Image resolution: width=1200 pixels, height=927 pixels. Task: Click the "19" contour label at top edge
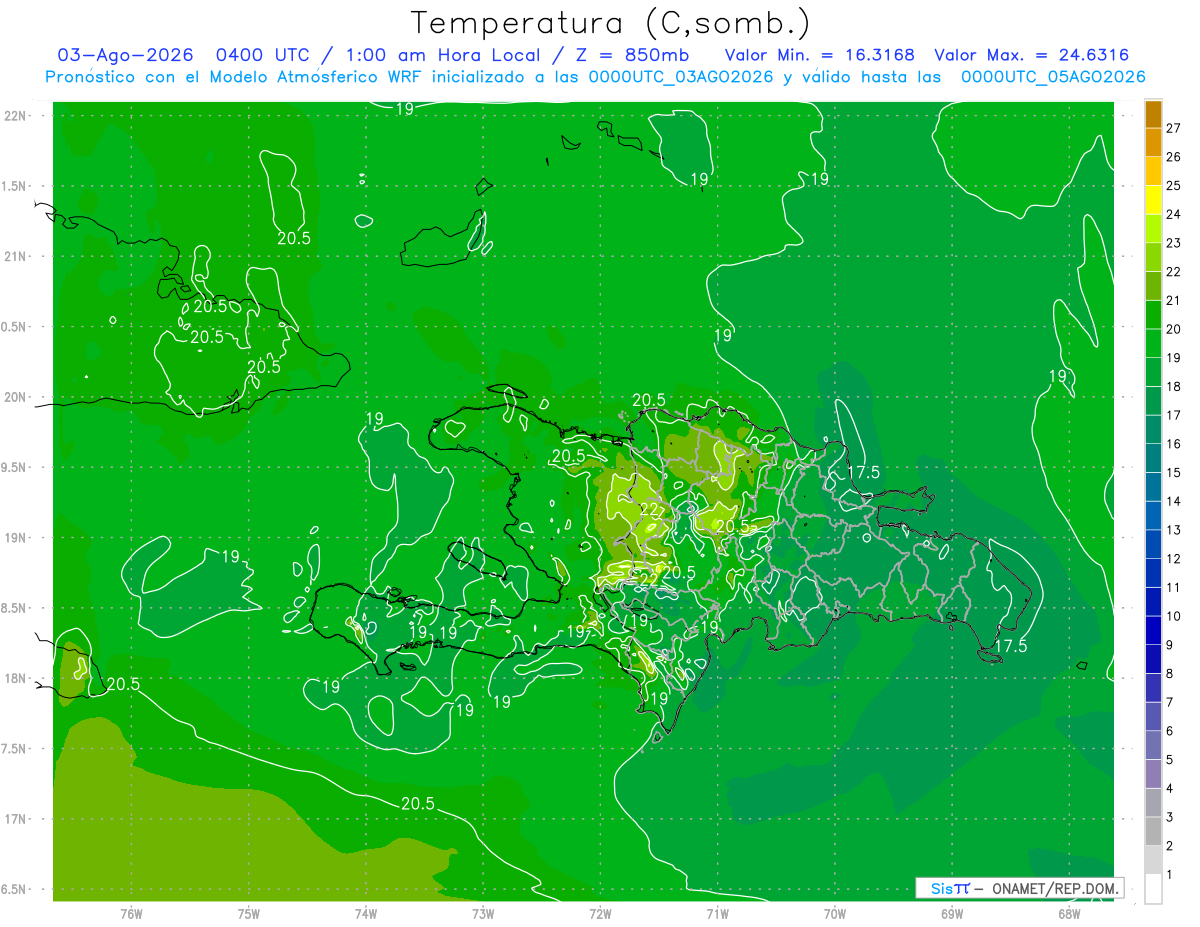[x=404, y=109]
